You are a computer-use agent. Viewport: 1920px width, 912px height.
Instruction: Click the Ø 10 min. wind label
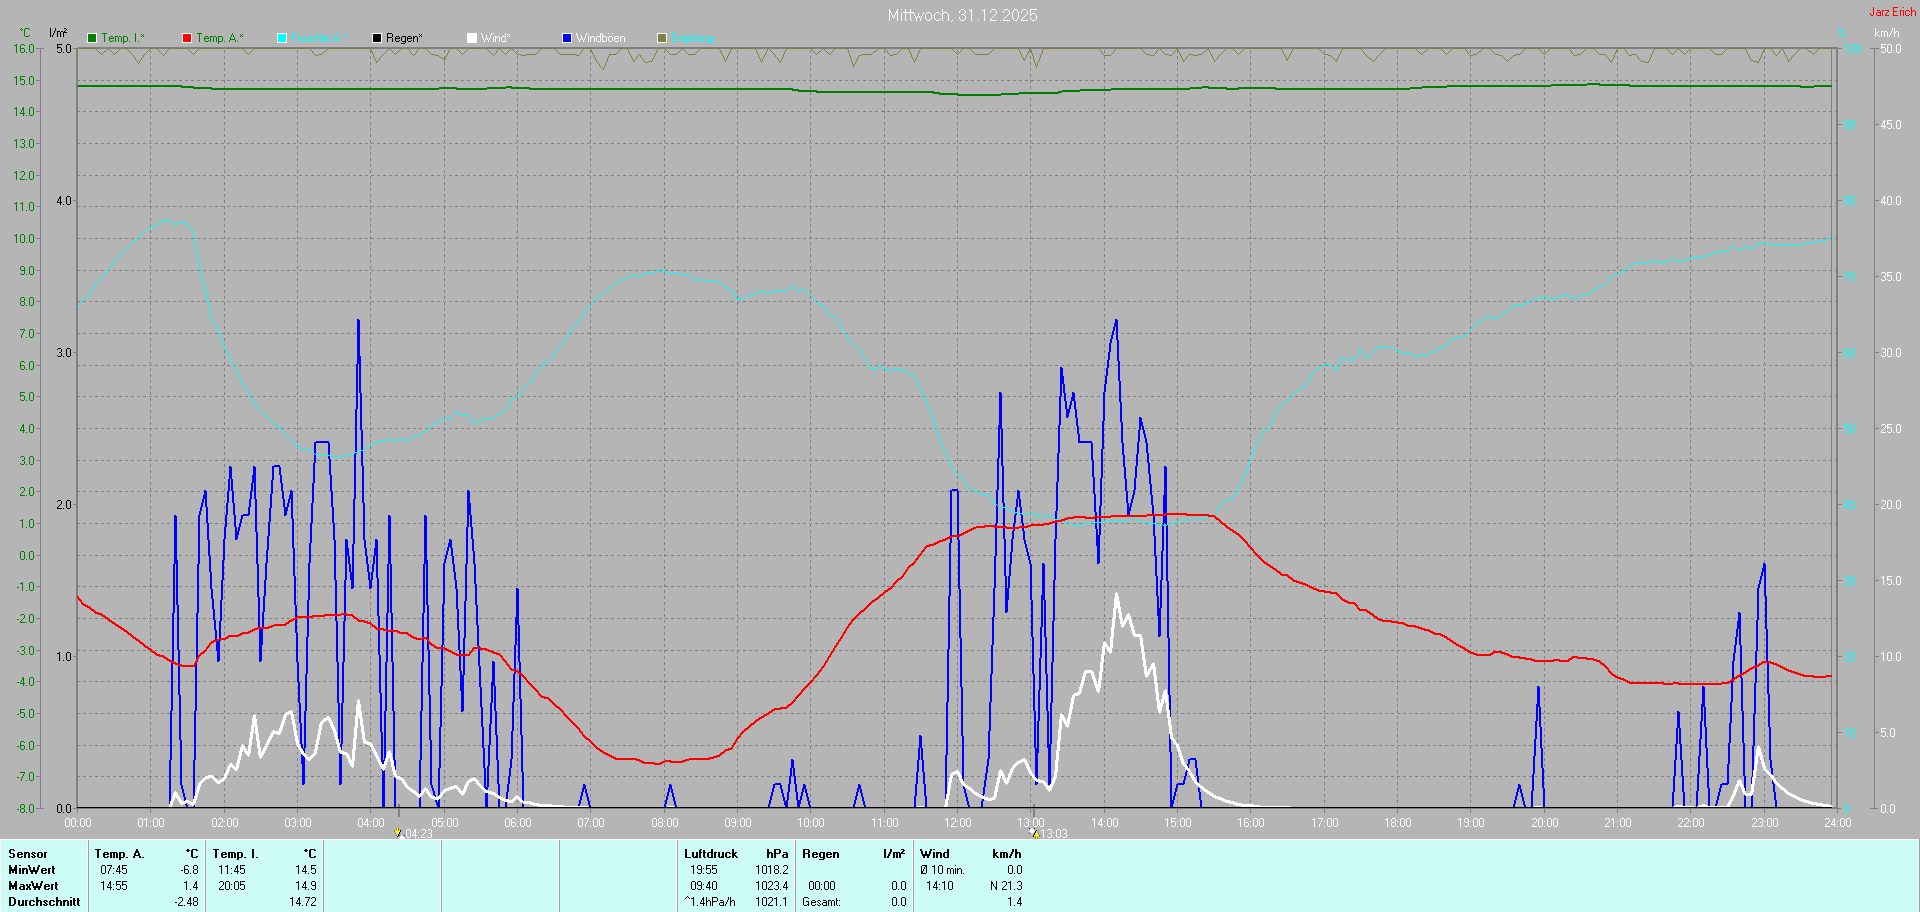pyautogui.click(x=942, y=870)
